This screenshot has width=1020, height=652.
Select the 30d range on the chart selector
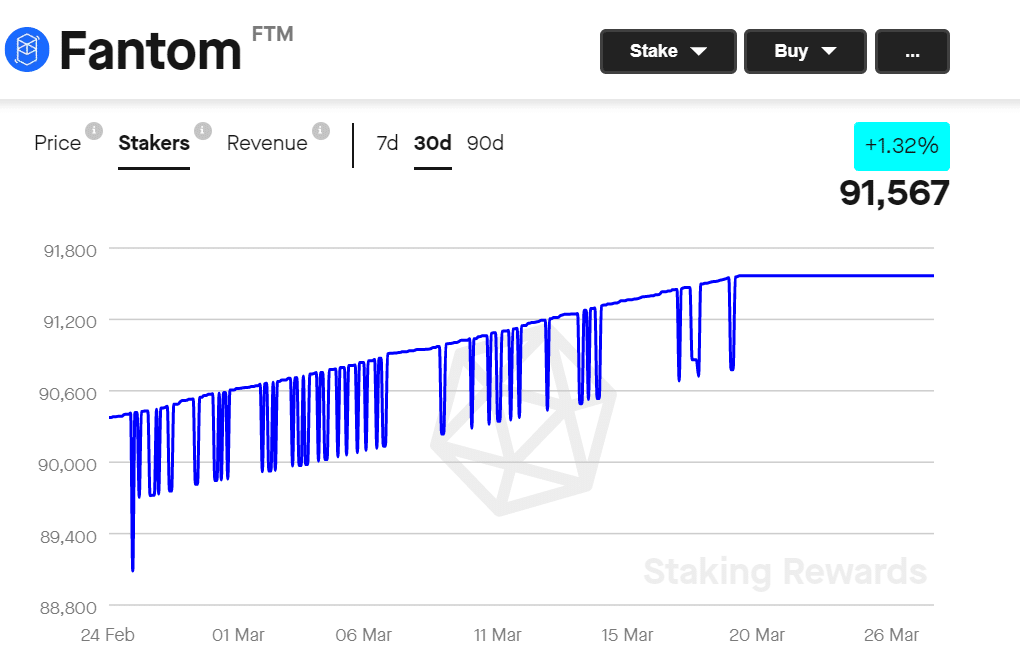(x=432, y=143)
